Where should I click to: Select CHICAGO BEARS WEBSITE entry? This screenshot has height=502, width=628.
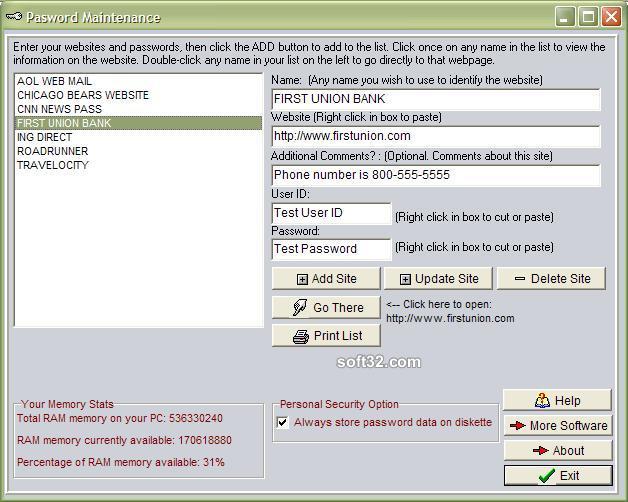(x=138, y=95)
